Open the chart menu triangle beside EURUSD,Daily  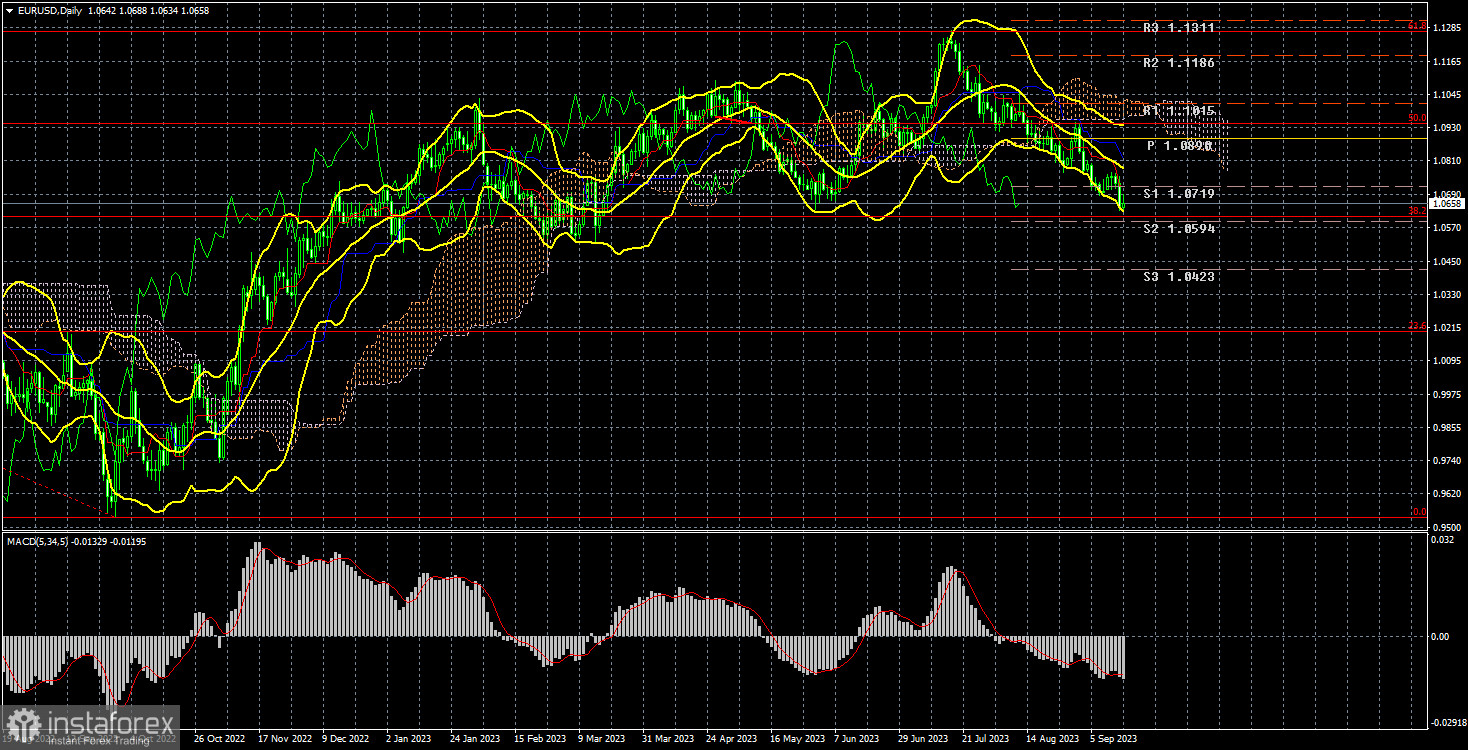tap(8, 11)
